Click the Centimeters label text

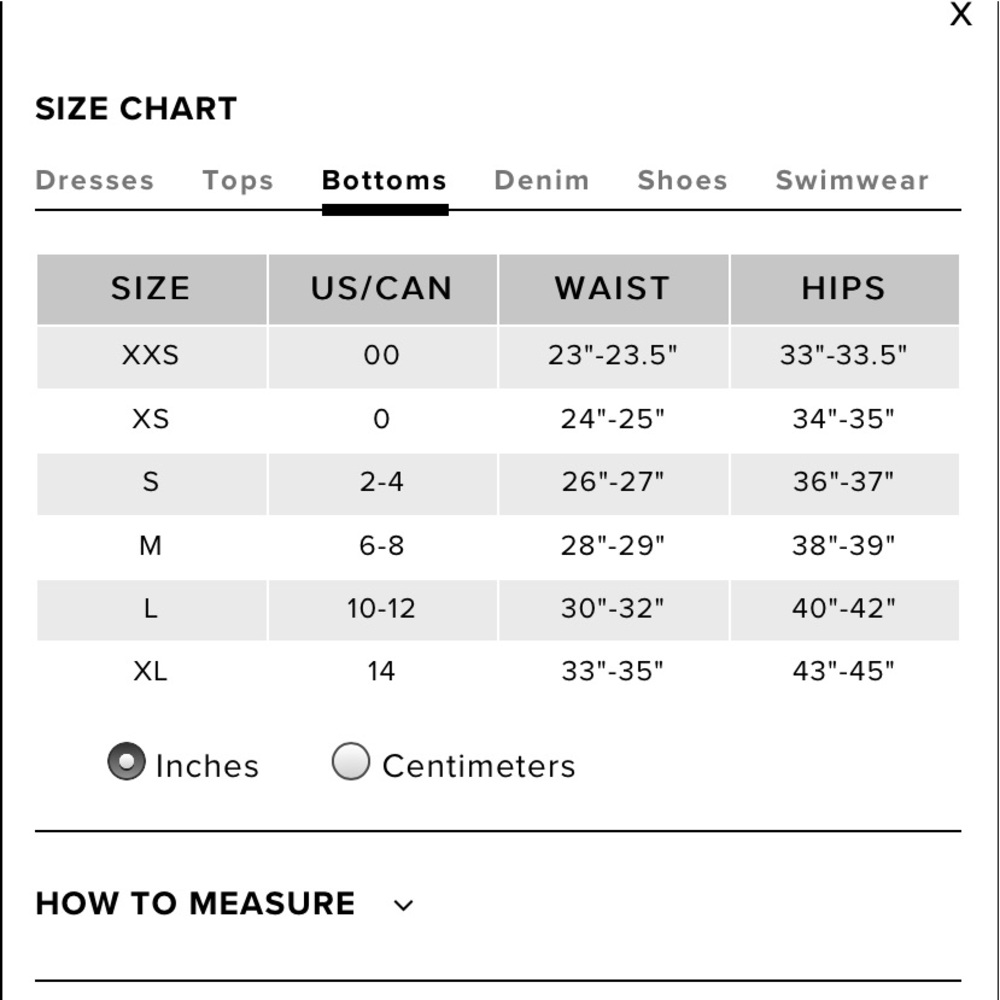point(479,766)
